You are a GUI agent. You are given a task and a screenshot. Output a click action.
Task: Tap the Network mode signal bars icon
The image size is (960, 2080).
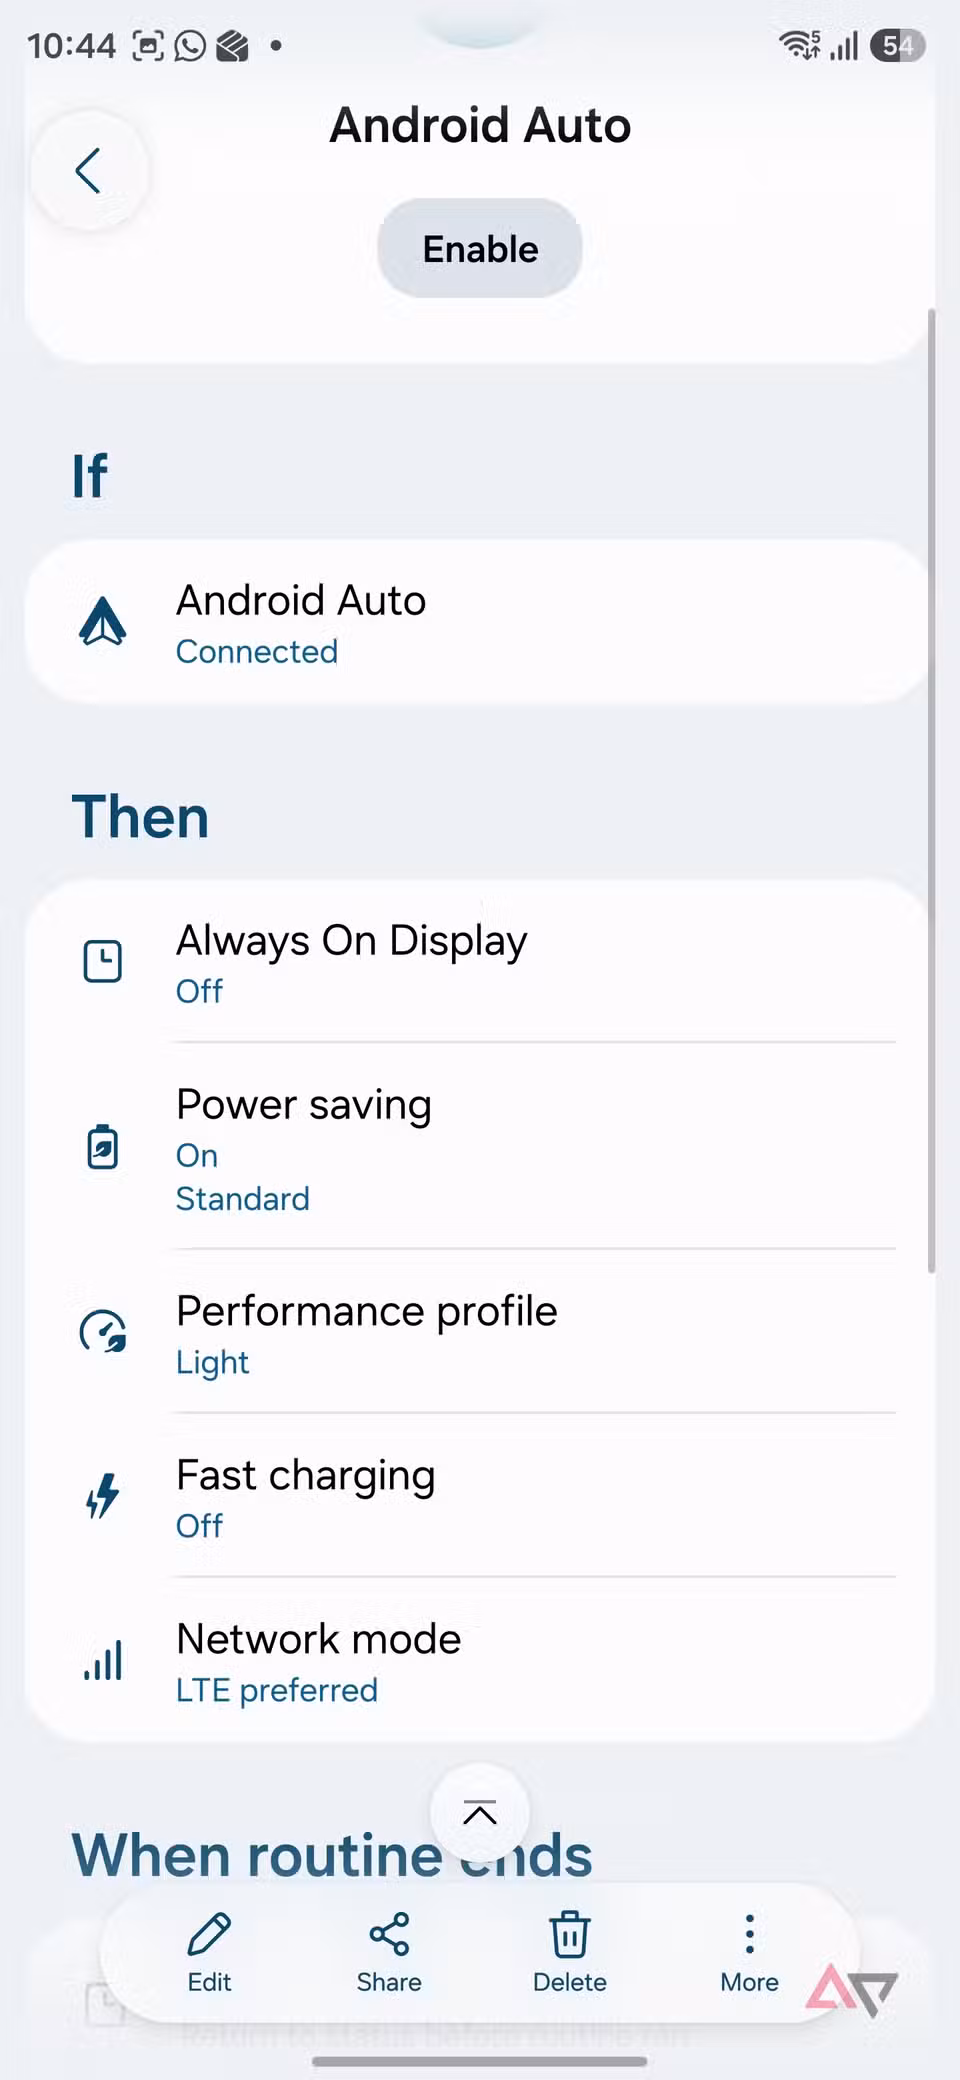tap(103, 1660)
